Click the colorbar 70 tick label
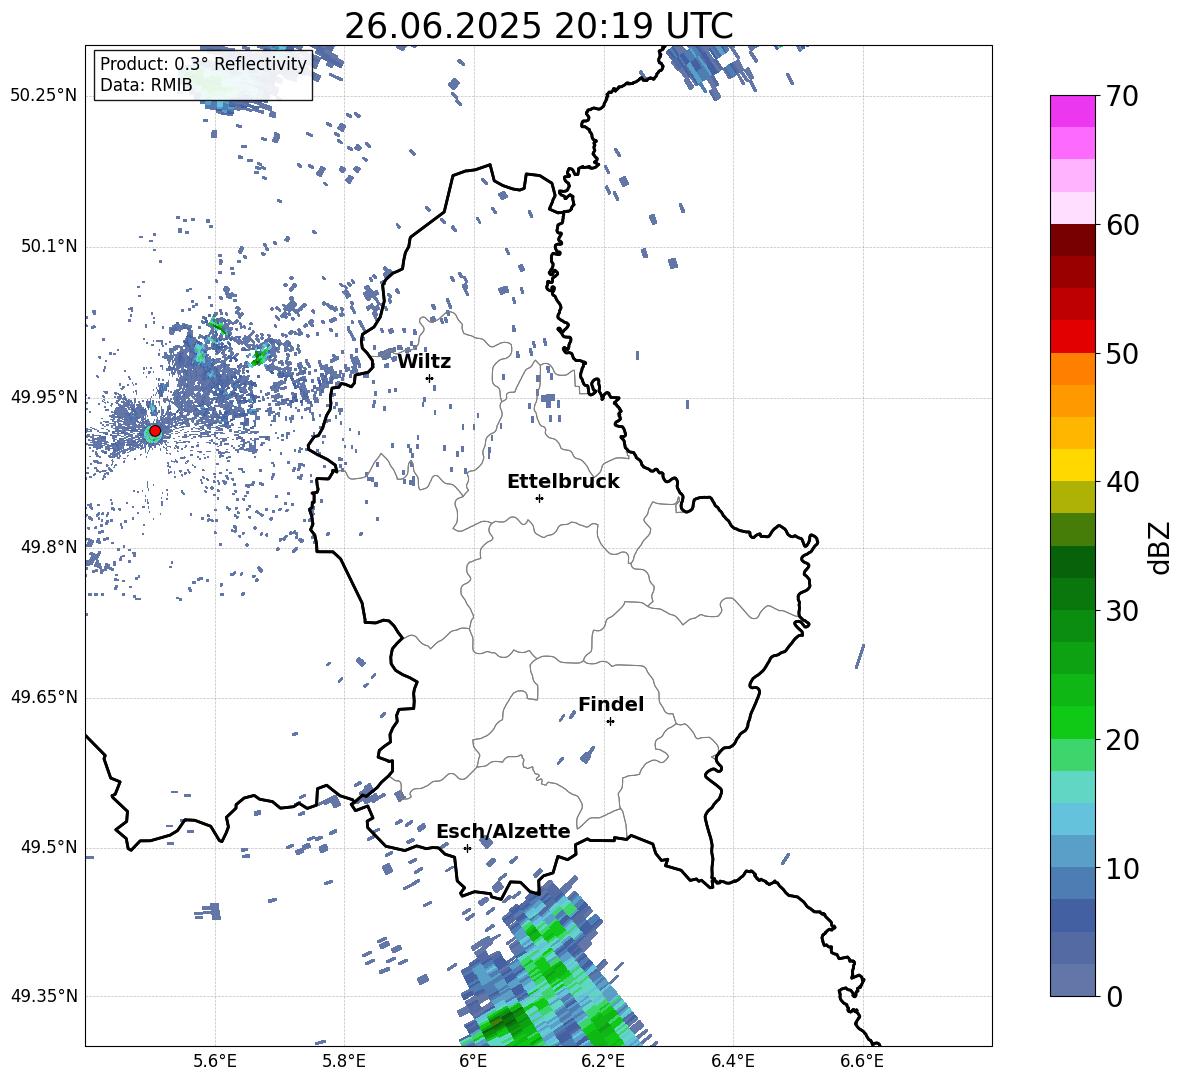 pos(1122,96)
